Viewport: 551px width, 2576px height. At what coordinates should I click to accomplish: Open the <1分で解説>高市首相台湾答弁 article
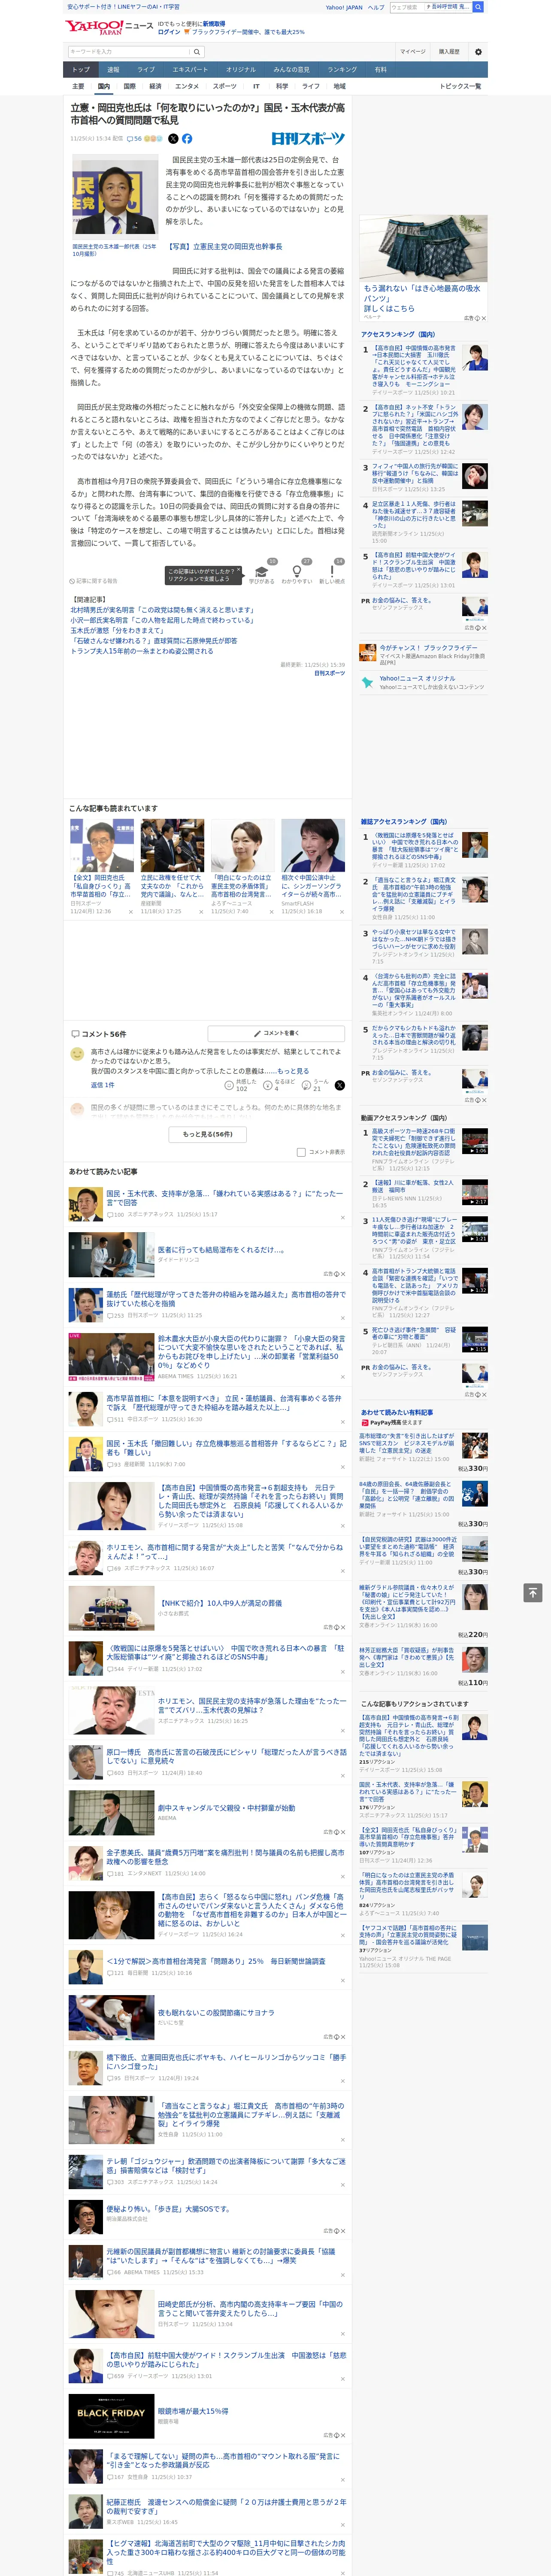tap(215, 1961)
